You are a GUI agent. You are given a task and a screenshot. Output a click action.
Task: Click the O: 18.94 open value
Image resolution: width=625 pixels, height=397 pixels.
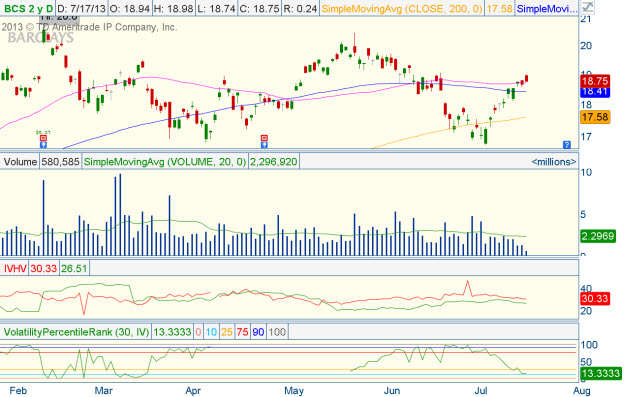[x=130, y=8]
